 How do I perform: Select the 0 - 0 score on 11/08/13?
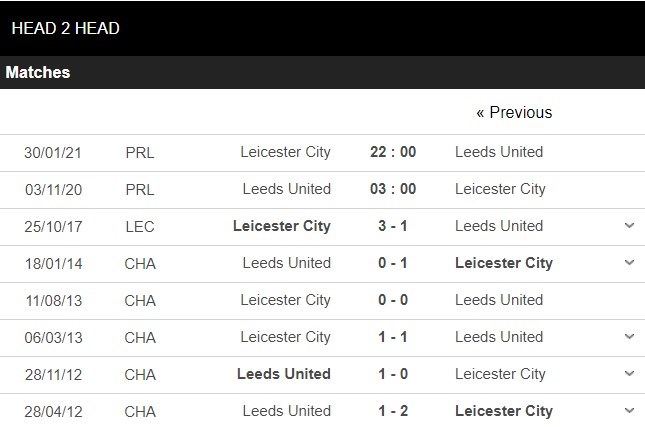click(x=392, y=300)
